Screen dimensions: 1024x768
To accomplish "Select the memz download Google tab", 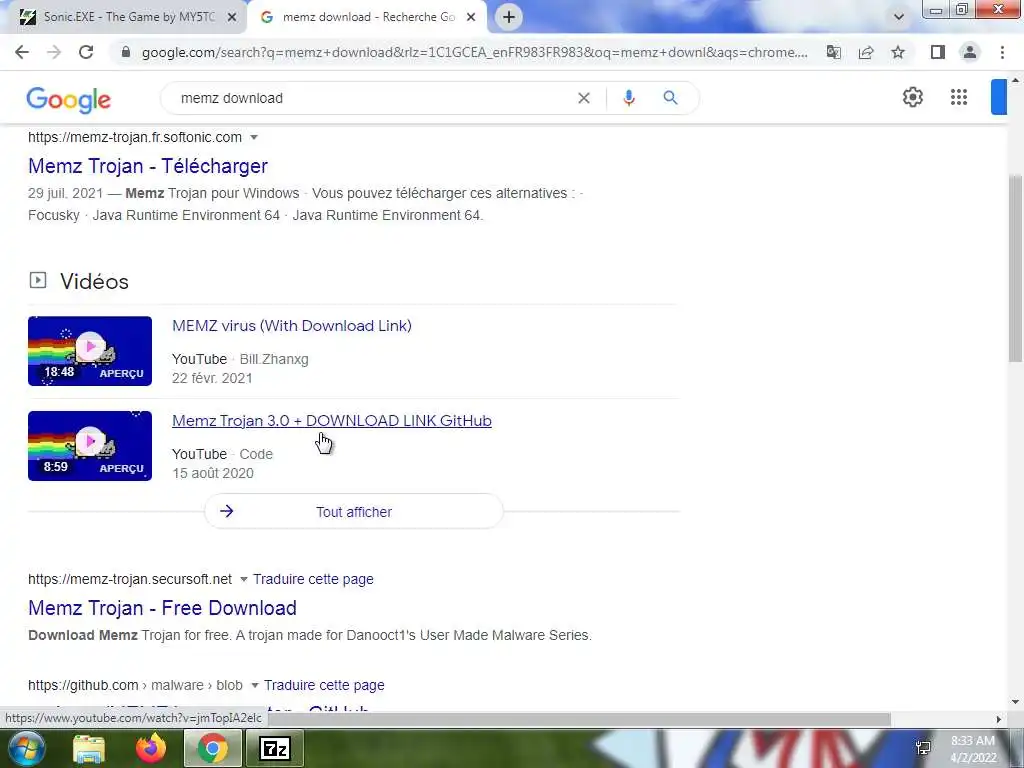I will pos(368,17).
